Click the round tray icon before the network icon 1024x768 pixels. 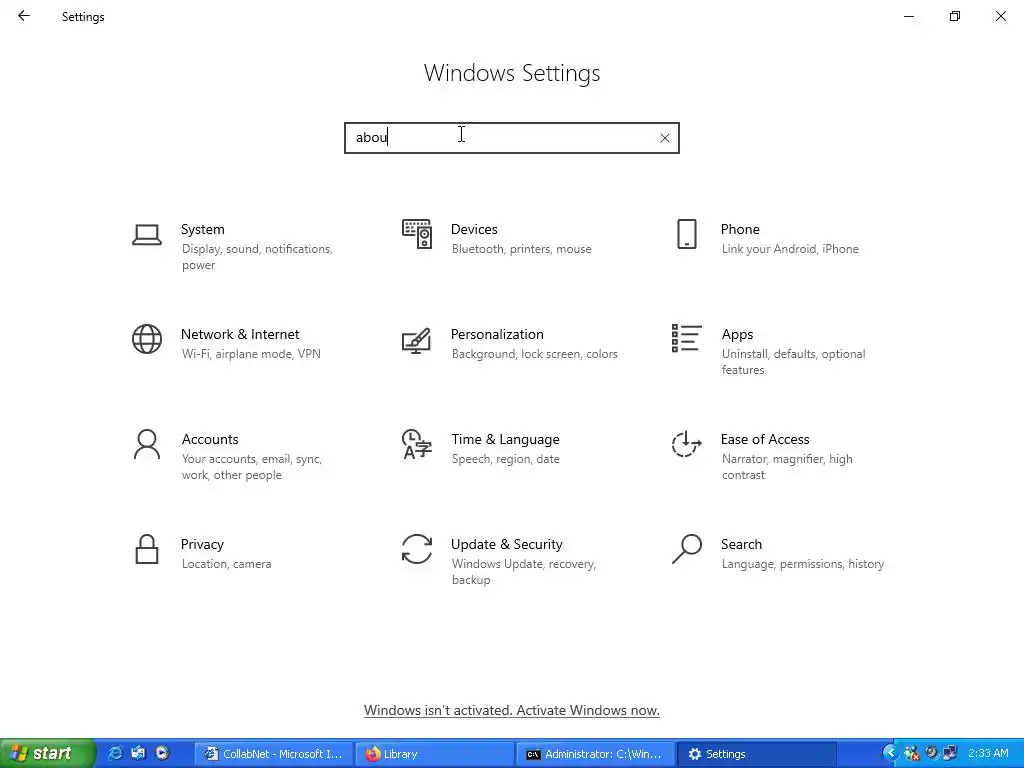[x=931, y=753]
